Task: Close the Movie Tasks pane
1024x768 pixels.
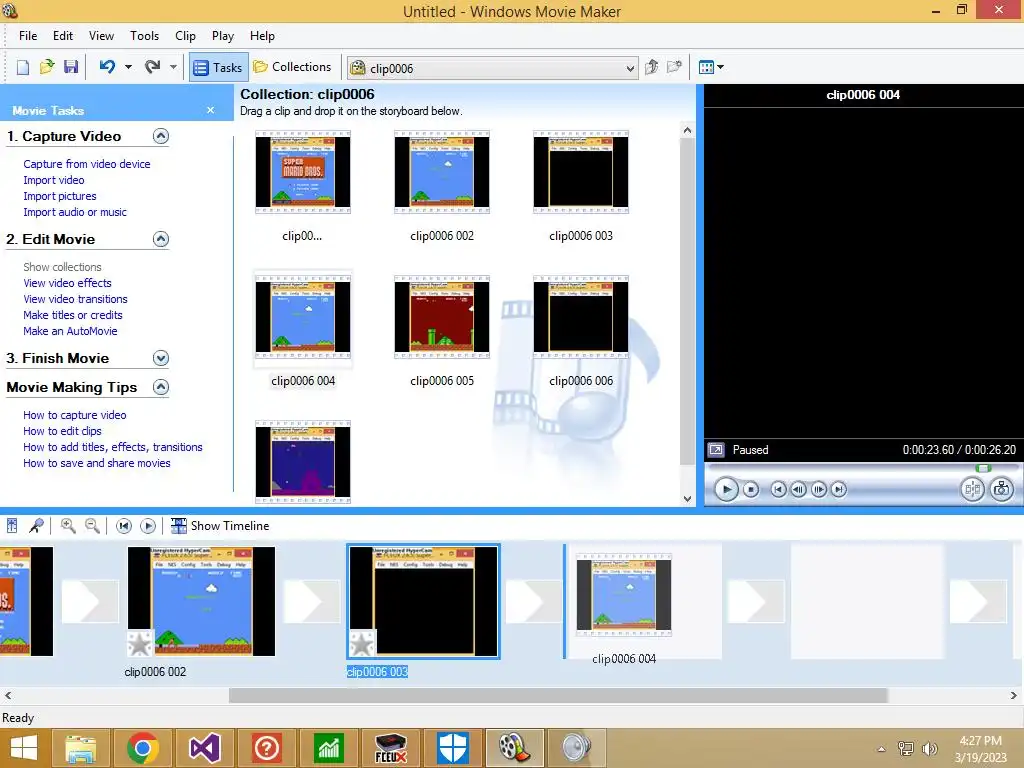Action: tap(210, 110)
